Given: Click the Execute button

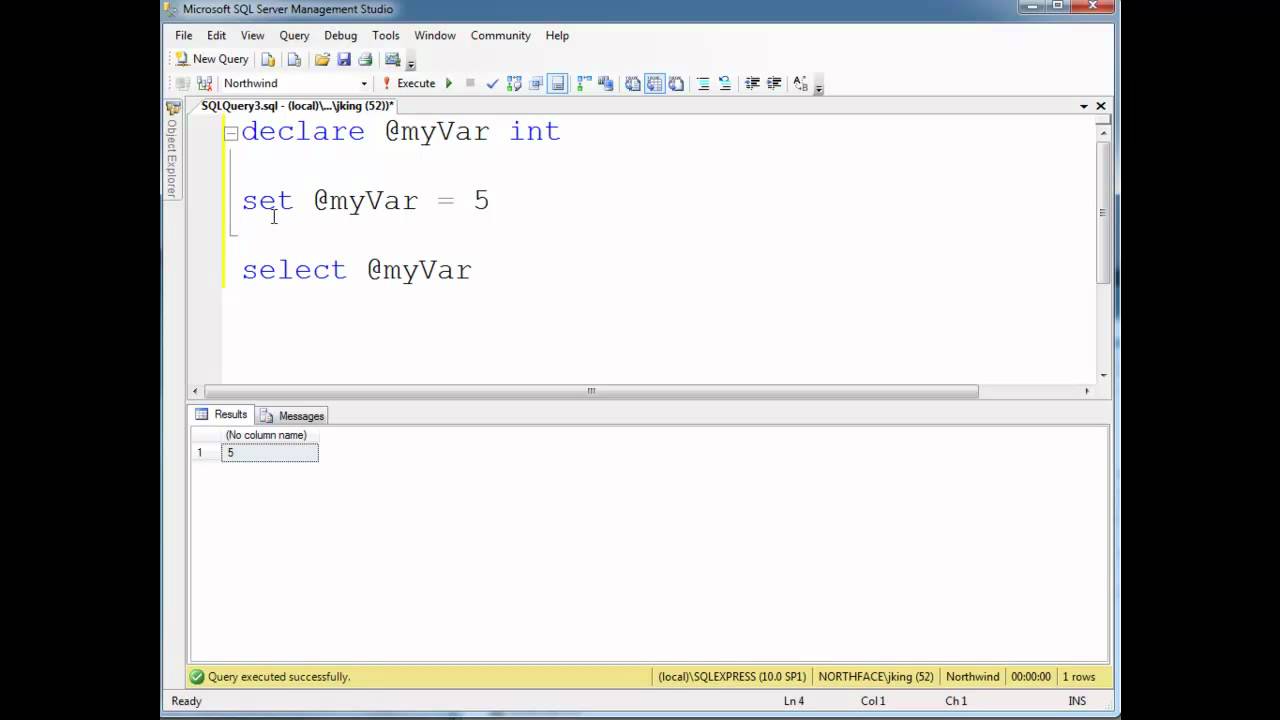Looking at the screenshot, I should point(408,83).
